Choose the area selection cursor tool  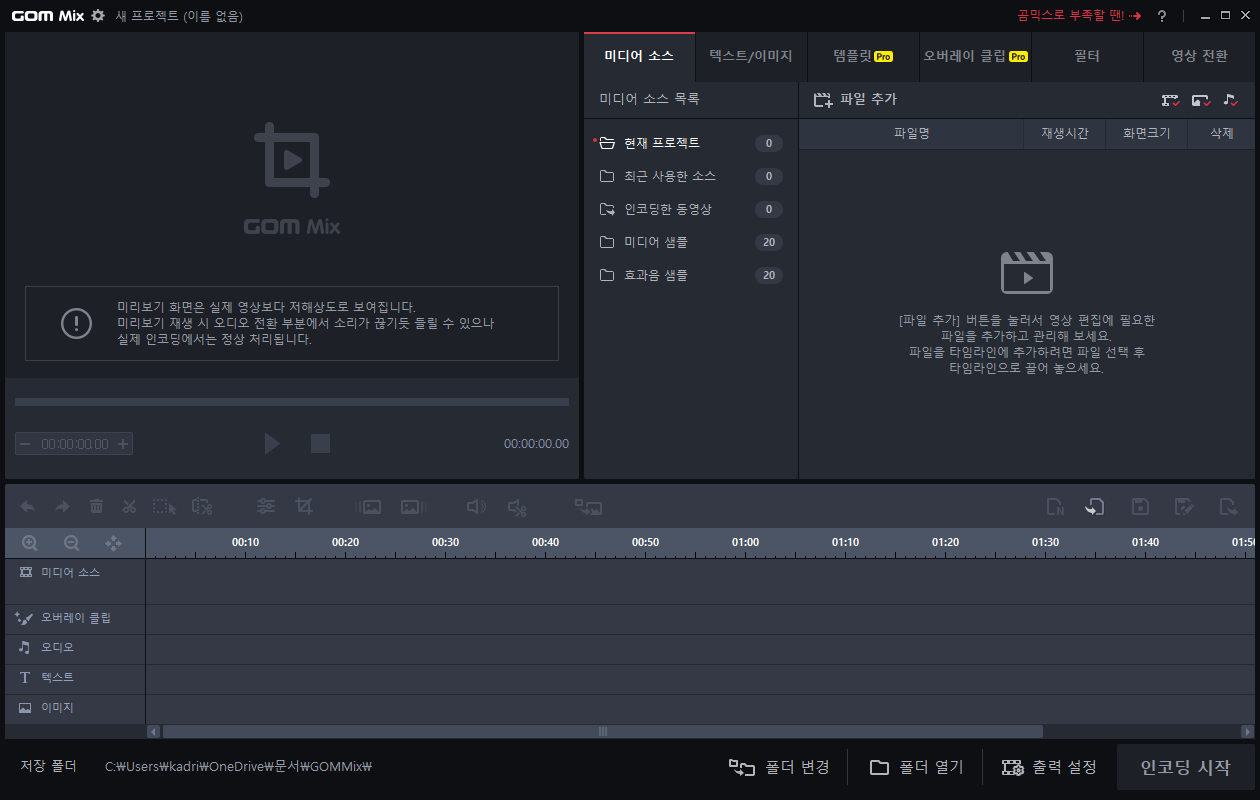pyautogui.click(x=164, y=507)
